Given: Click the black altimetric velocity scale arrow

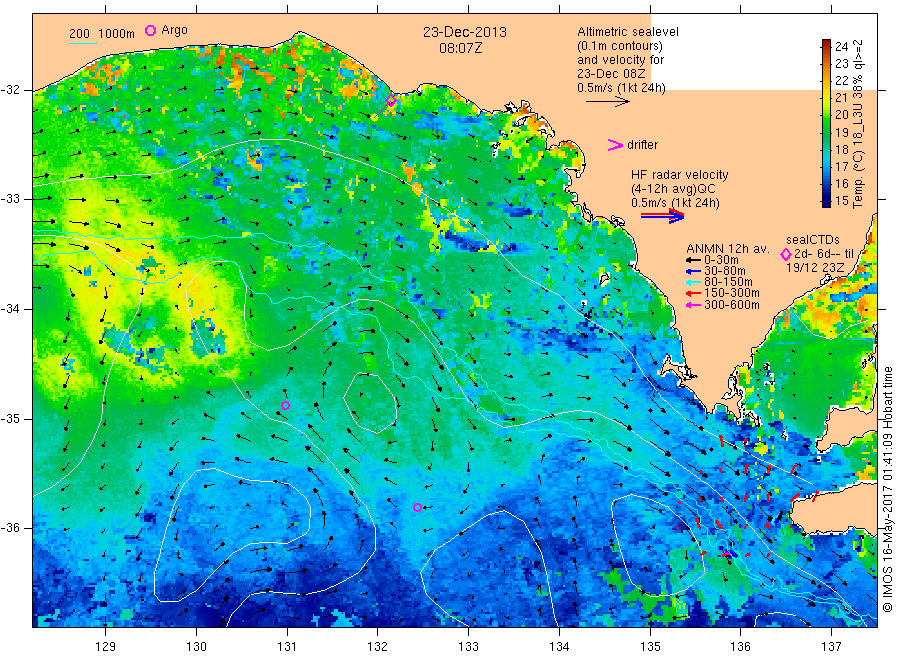Looking at the screenshot, I should (x=608, y=102).
